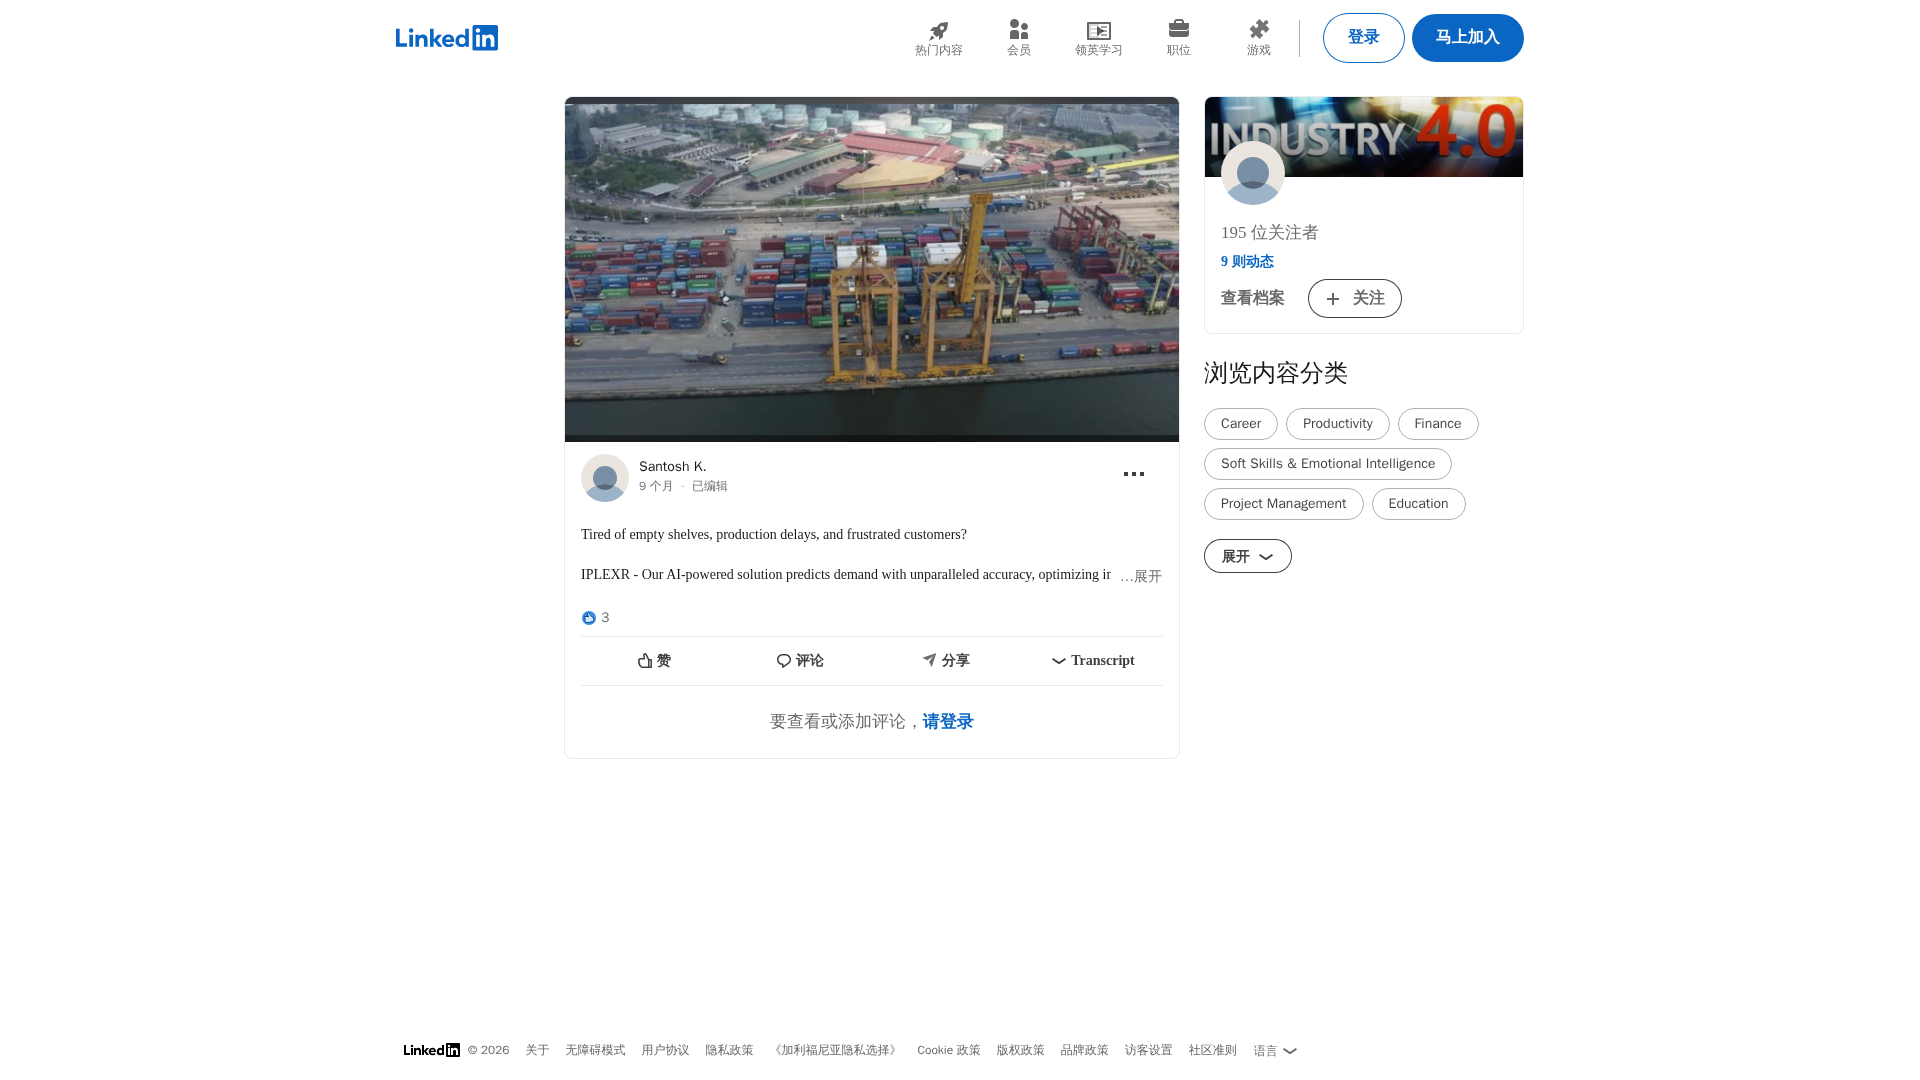
Task: Click the comment bubble button
Action: pyautogui.click(x=800, y=661)
